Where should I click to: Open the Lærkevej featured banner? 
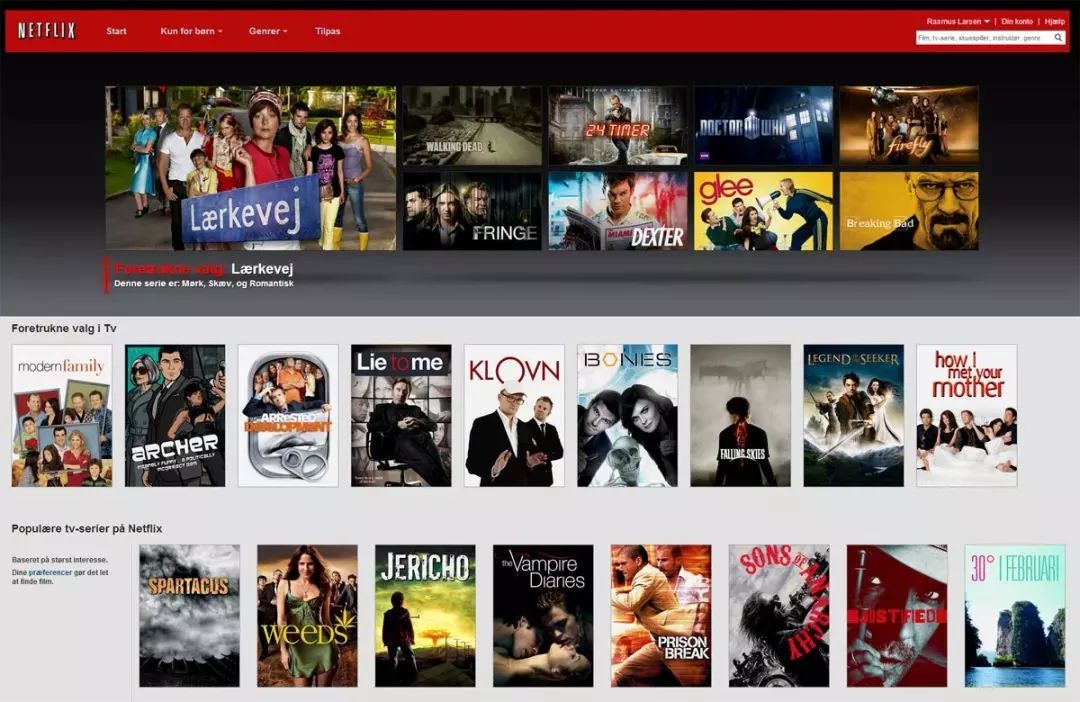(x=251, y=168)
